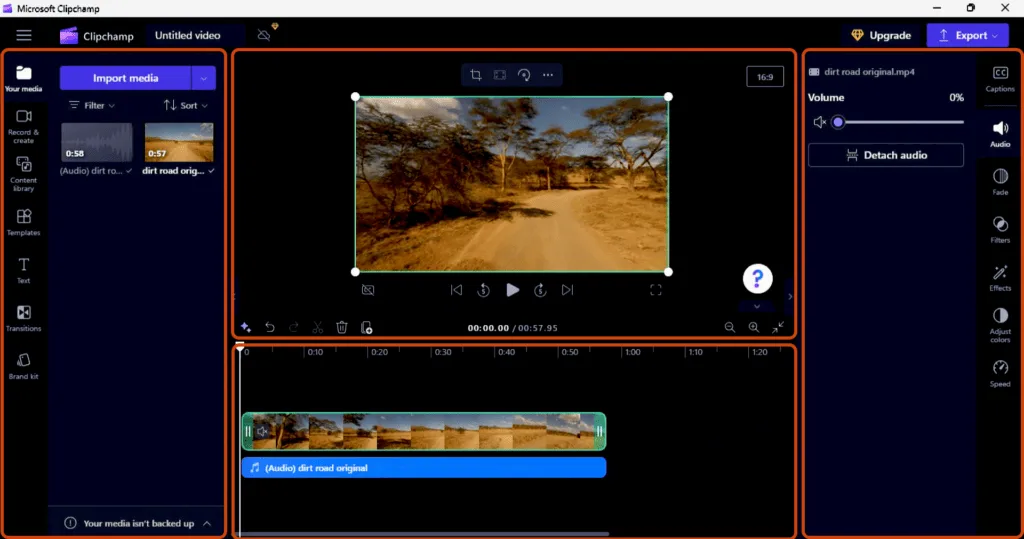
Task: Duplicate the selected clip
Action: click(x=366, y=327)
